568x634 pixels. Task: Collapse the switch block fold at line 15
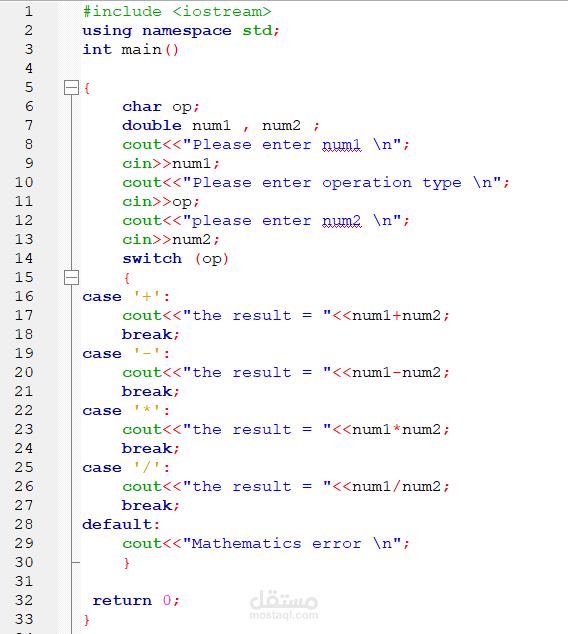point(71,277)
